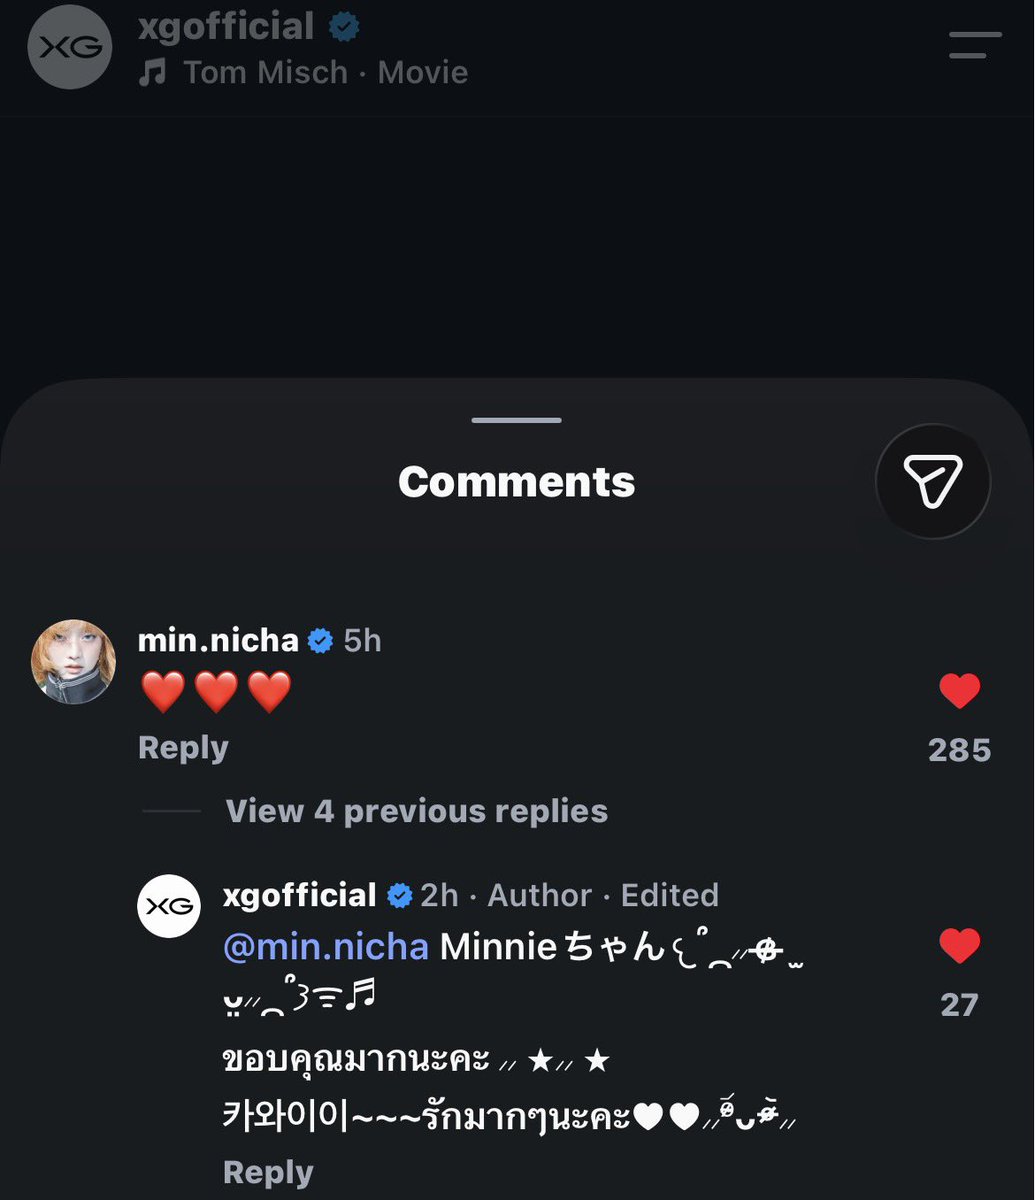Screen dimensions: 1035x1200
Task: Open the menu lines icon at top right
Action: click(x=975, y=45)
